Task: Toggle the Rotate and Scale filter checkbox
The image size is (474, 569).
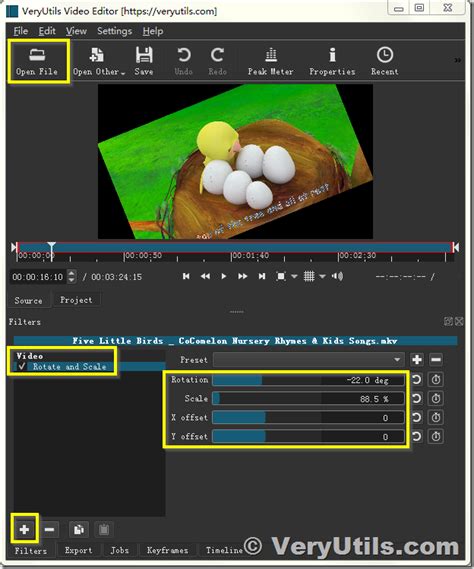Action: (x=21, y=367)
